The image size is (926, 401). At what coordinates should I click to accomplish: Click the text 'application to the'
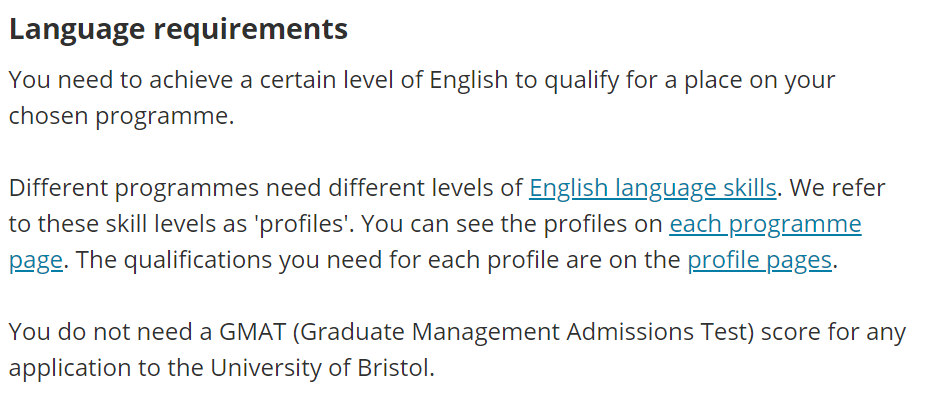point(106,369)
